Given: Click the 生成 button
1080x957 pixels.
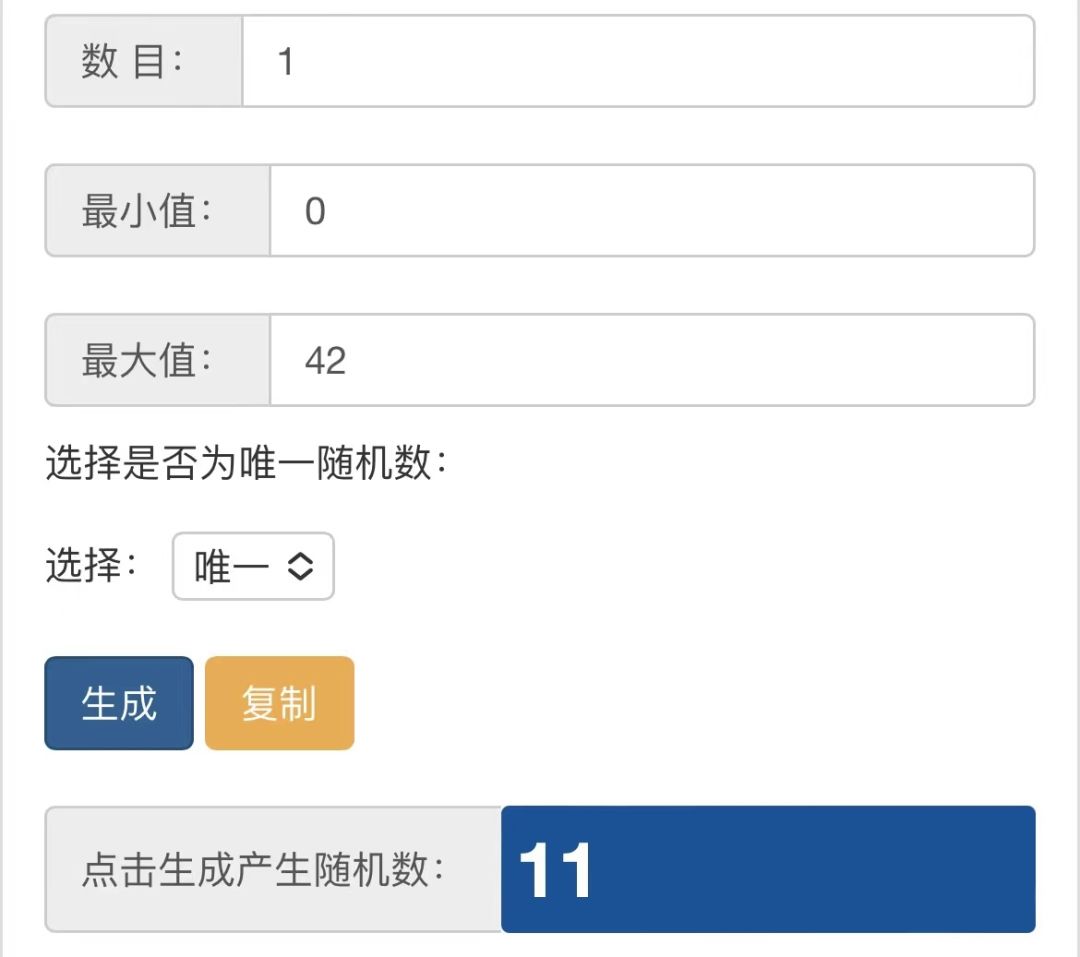Looking at the screenshot, I should [x=119, y=703].
